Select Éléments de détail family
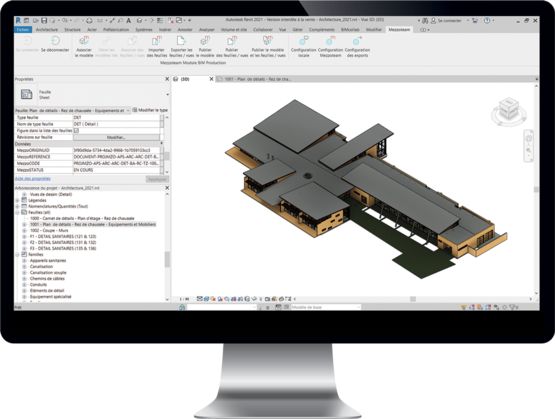 click(47, 291)
